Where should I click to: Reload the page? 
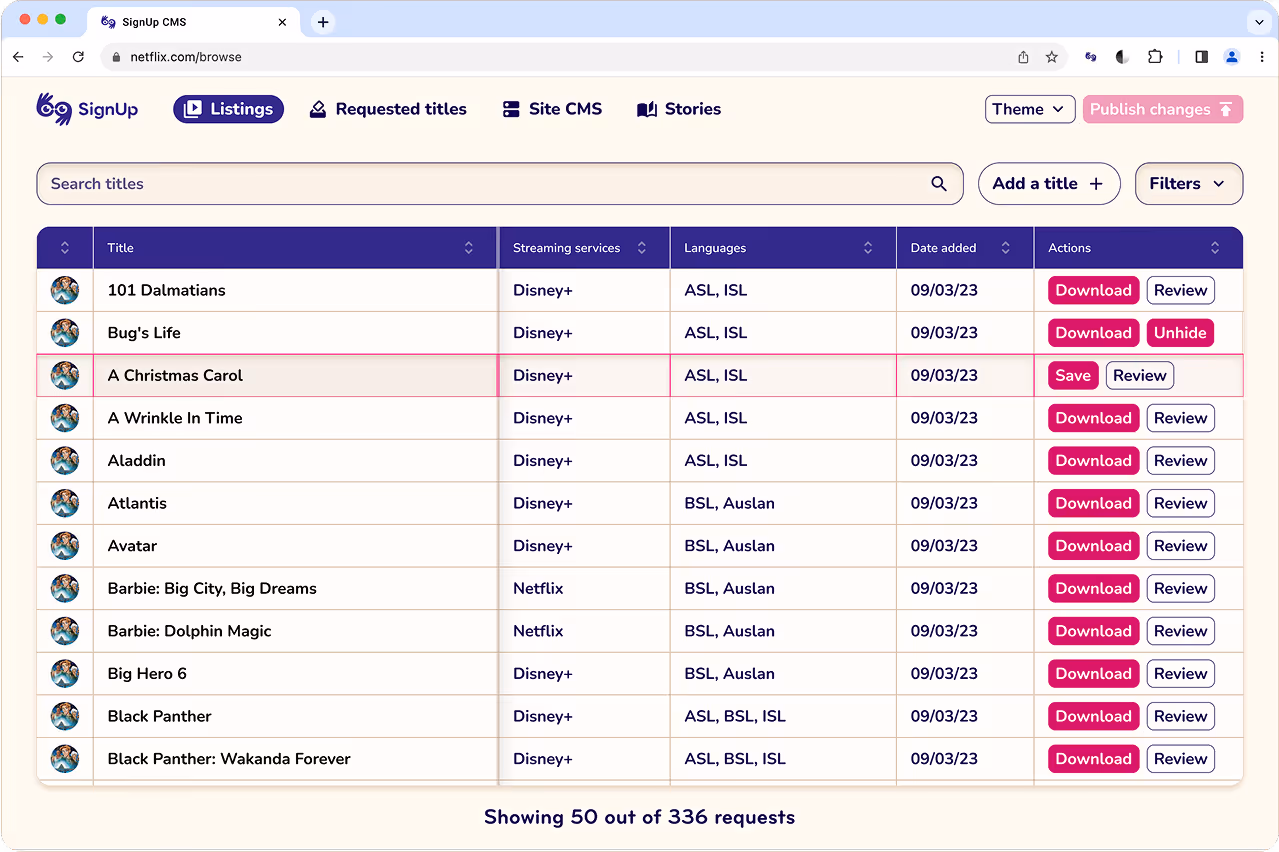click(x=78, y=57)
